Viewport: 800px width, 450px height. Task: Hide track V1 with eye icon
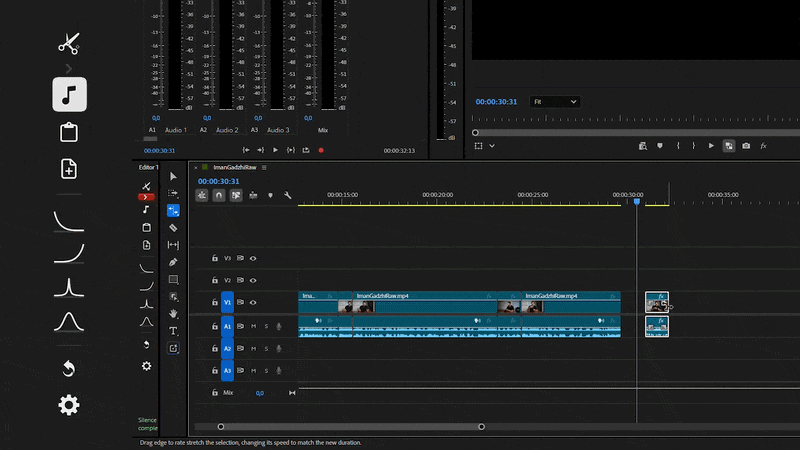click(x=253, y=303)
